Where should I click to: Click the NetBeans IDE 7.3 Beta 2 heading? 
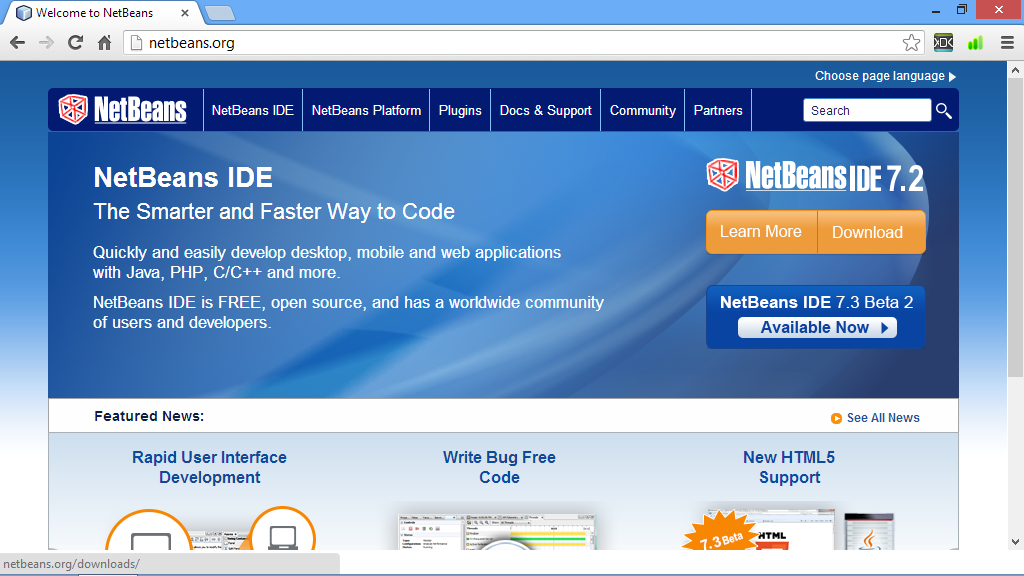[x=816, y=302]
